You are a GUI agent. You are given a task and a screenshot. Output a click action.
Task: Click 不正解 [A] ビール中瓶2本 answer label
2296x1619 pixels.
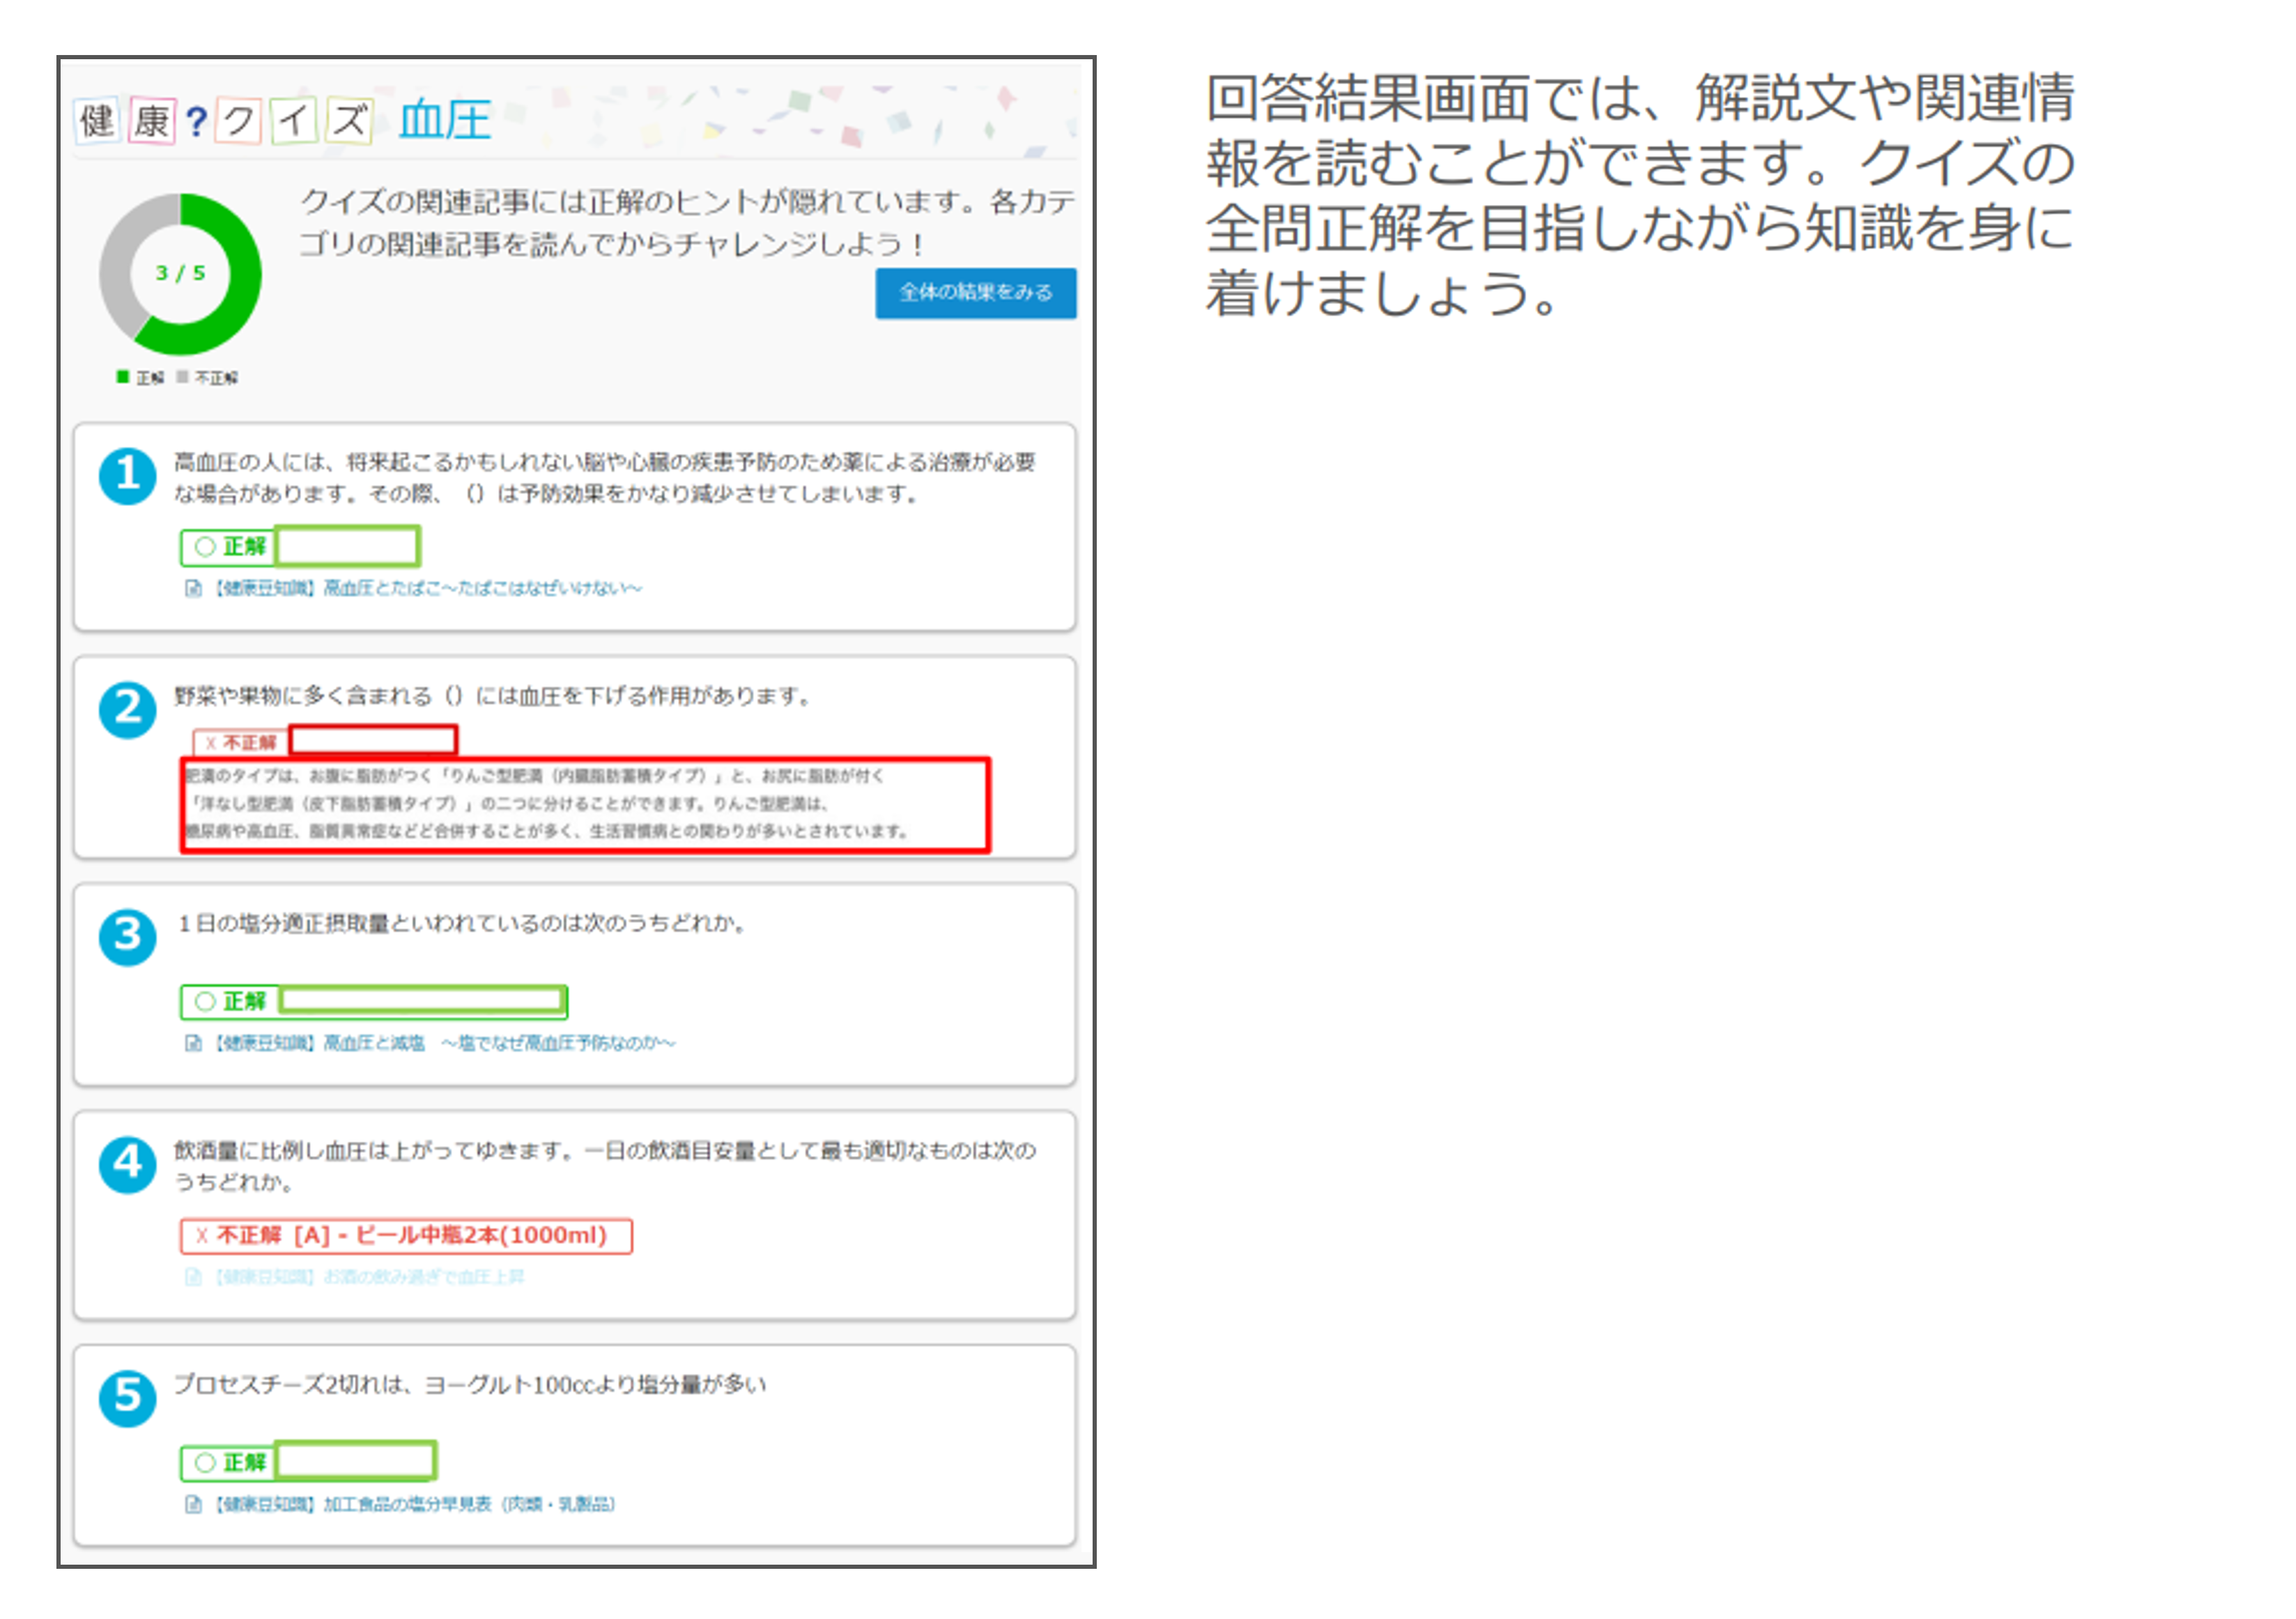click(406, 1236)
